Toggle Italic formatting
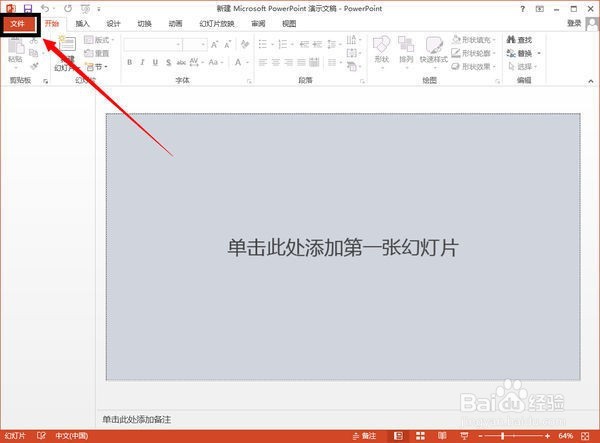This screenshot has width=600, height=443. pyautogui.click(x=142, y=62)
